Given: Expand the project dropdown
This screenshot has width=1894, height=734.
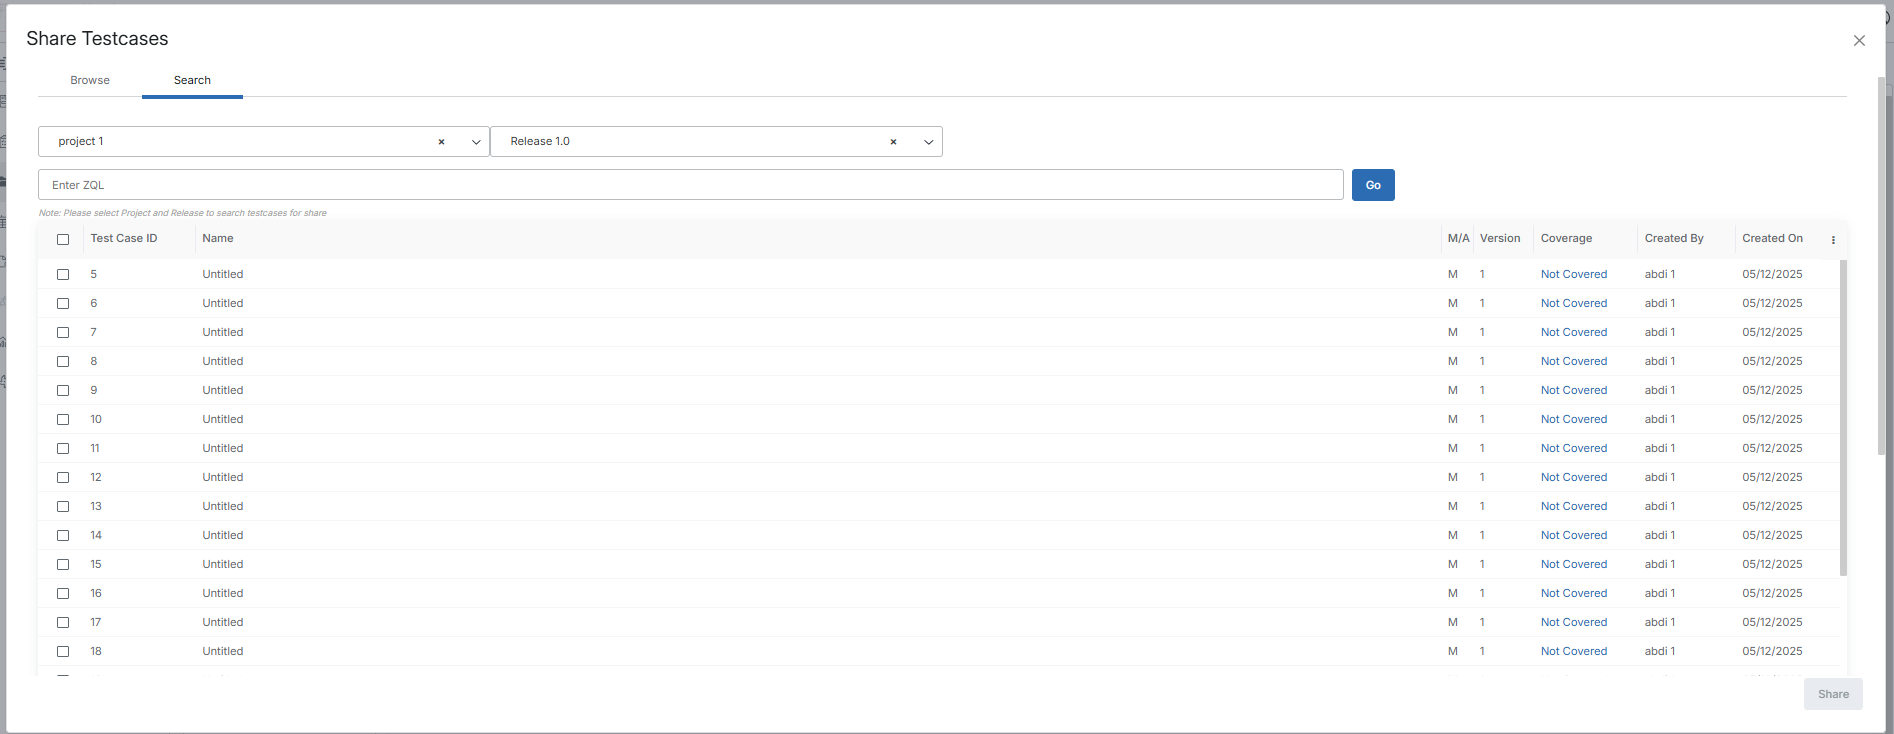Looking at the screenshot, I should pyautogui.click(x=476, y=142).
